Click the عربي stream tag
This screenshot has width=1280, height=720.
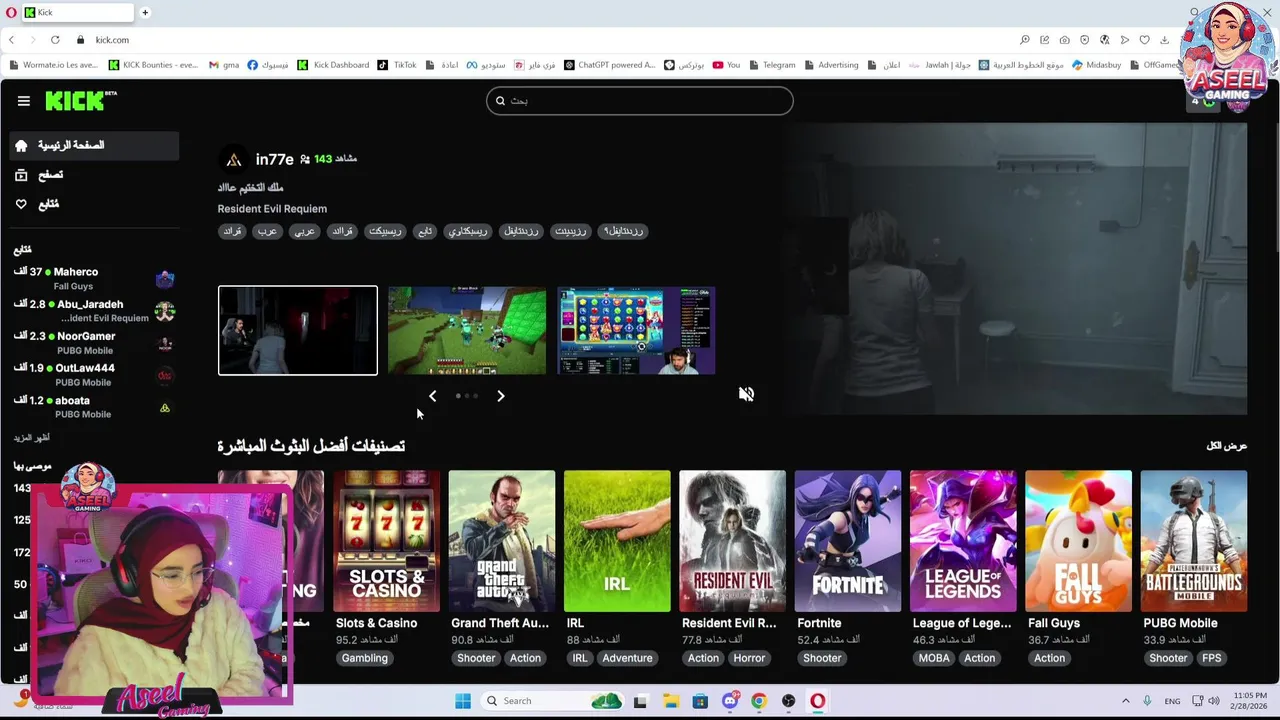(304, 231)
